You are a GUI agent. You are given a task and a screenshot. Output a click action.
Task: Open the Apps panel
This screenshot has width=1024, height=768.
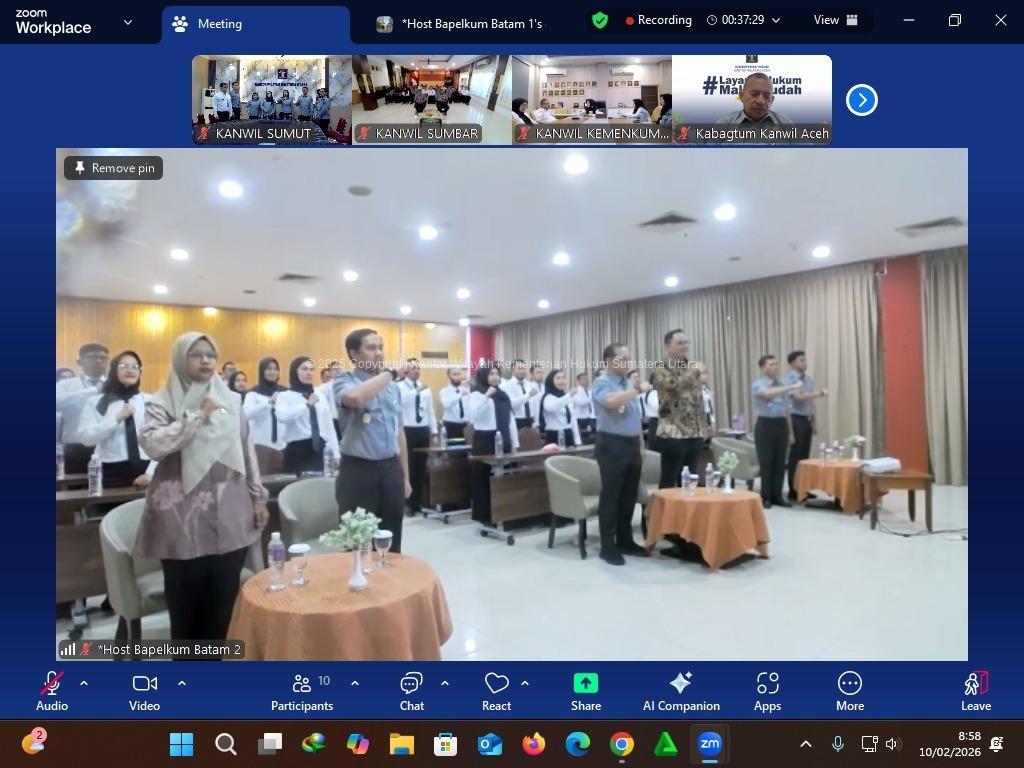click(x=767, y=692)
